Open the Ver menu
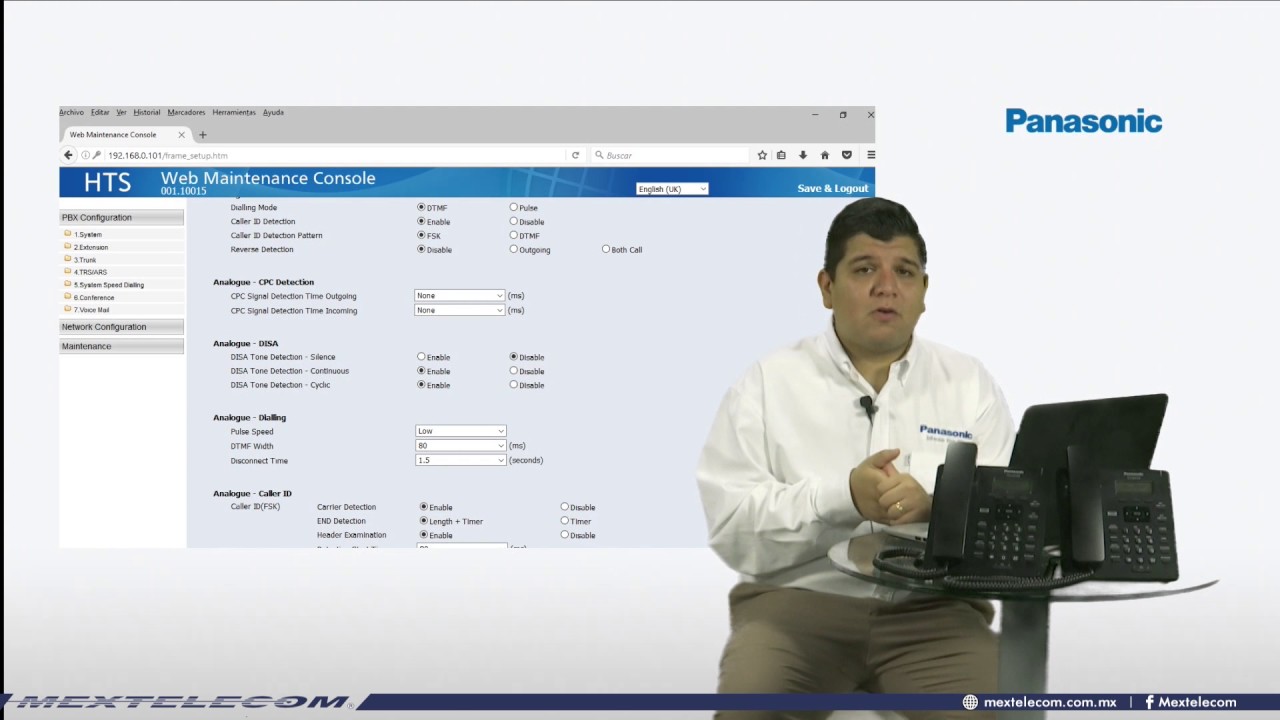Screen dimensions: 1280x720 click(x=121, y=112)
